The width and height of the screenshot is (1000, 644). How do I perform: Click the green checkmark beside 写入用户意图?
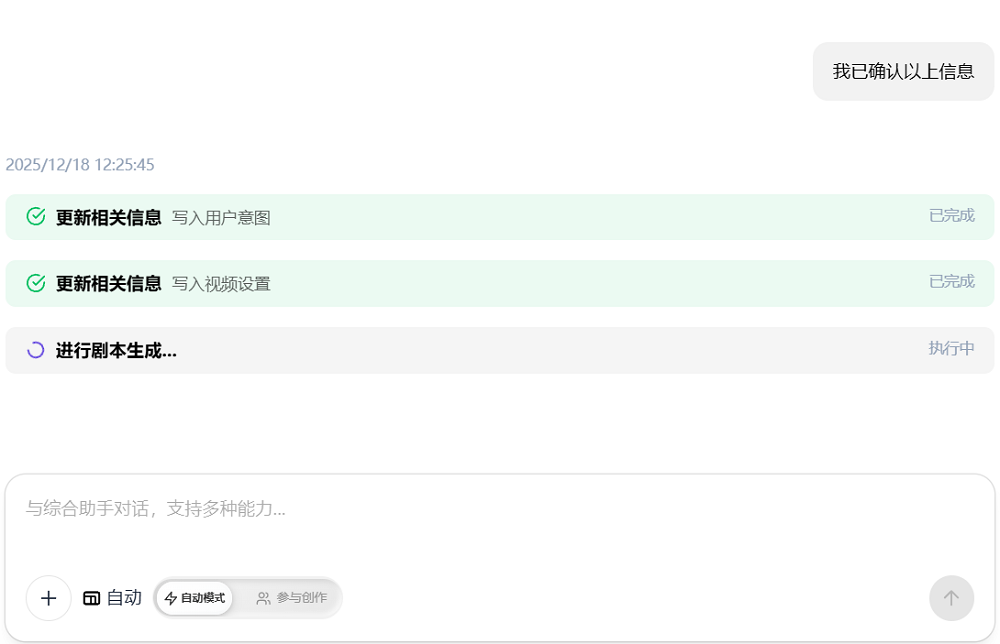[x=36, y=217]
